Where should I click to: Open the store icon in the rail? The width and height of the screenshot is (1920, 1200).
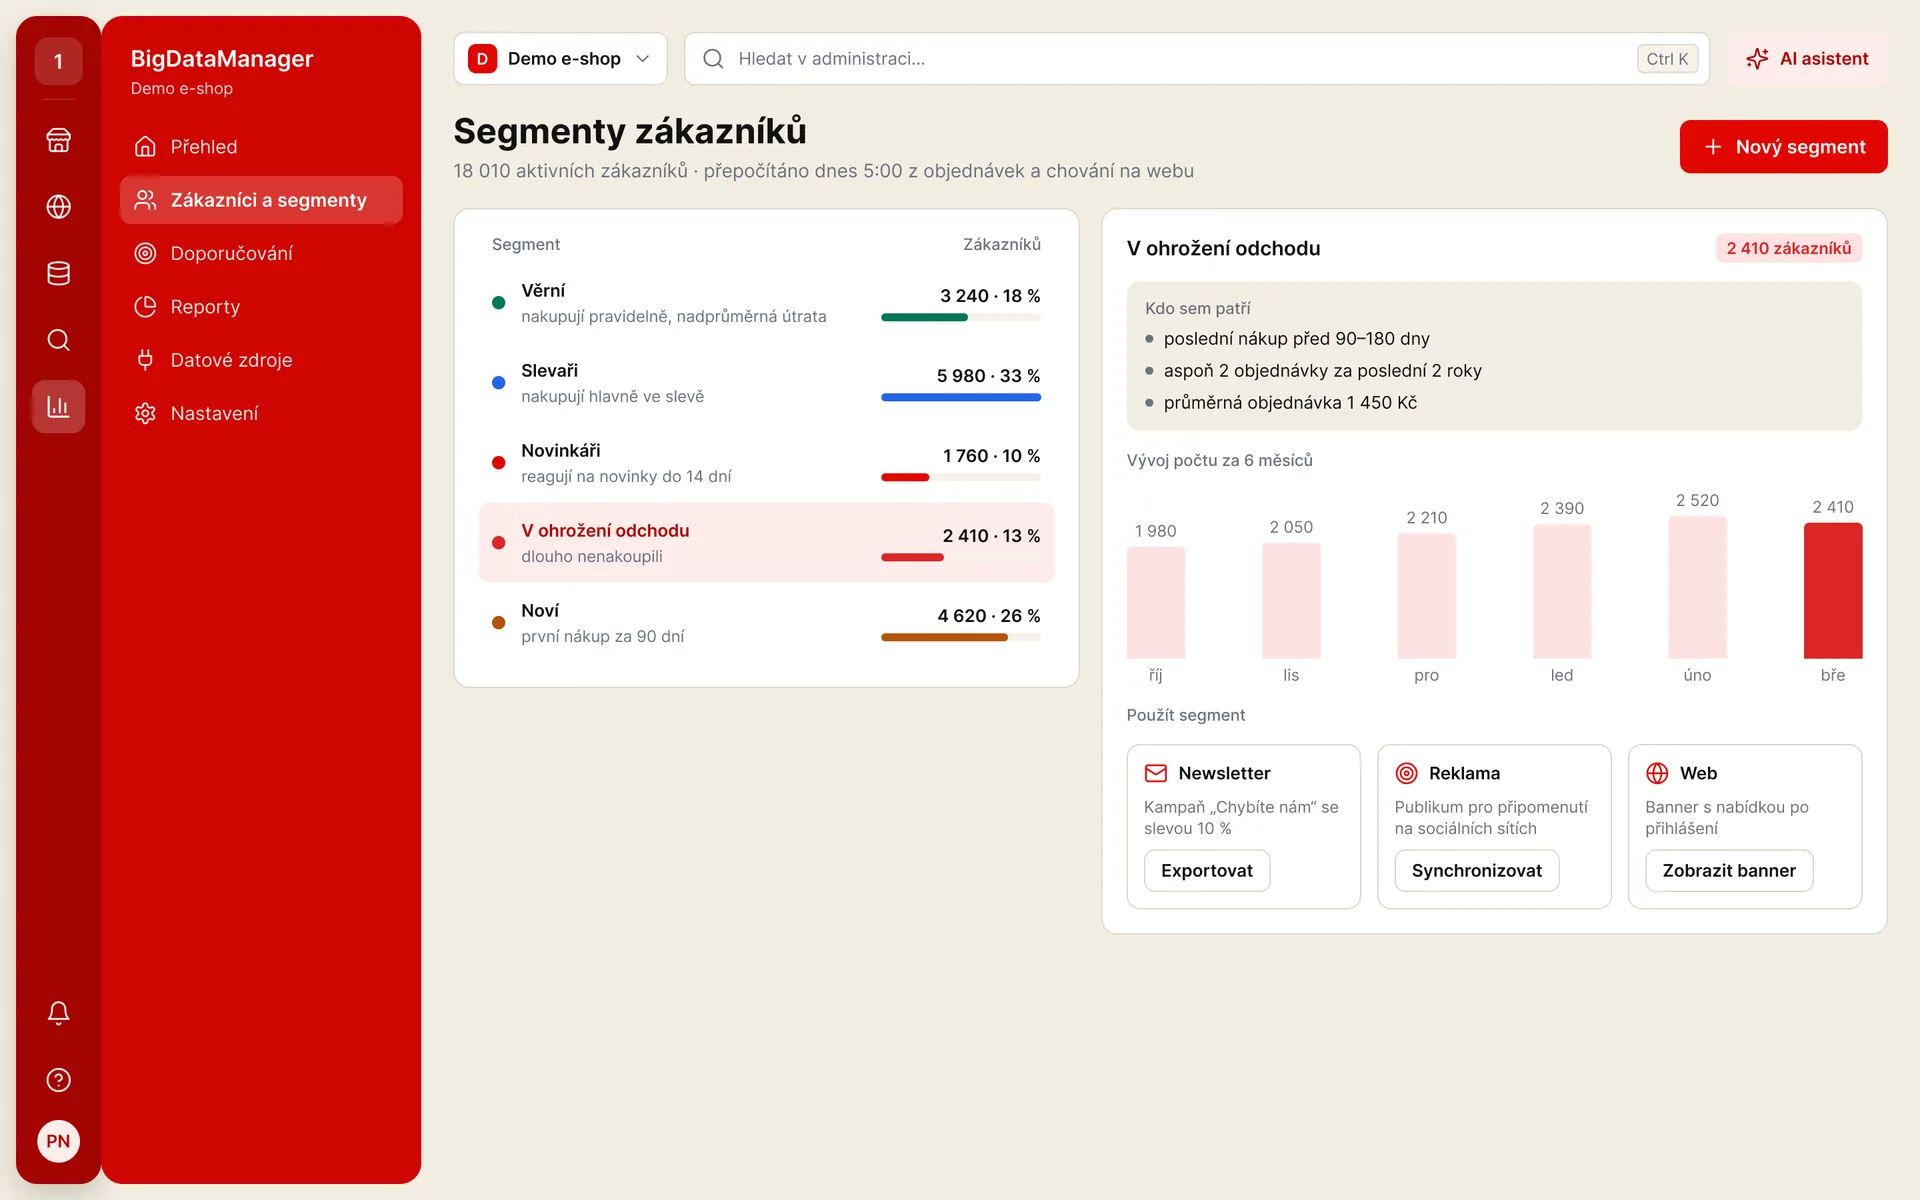click(58, 140)
